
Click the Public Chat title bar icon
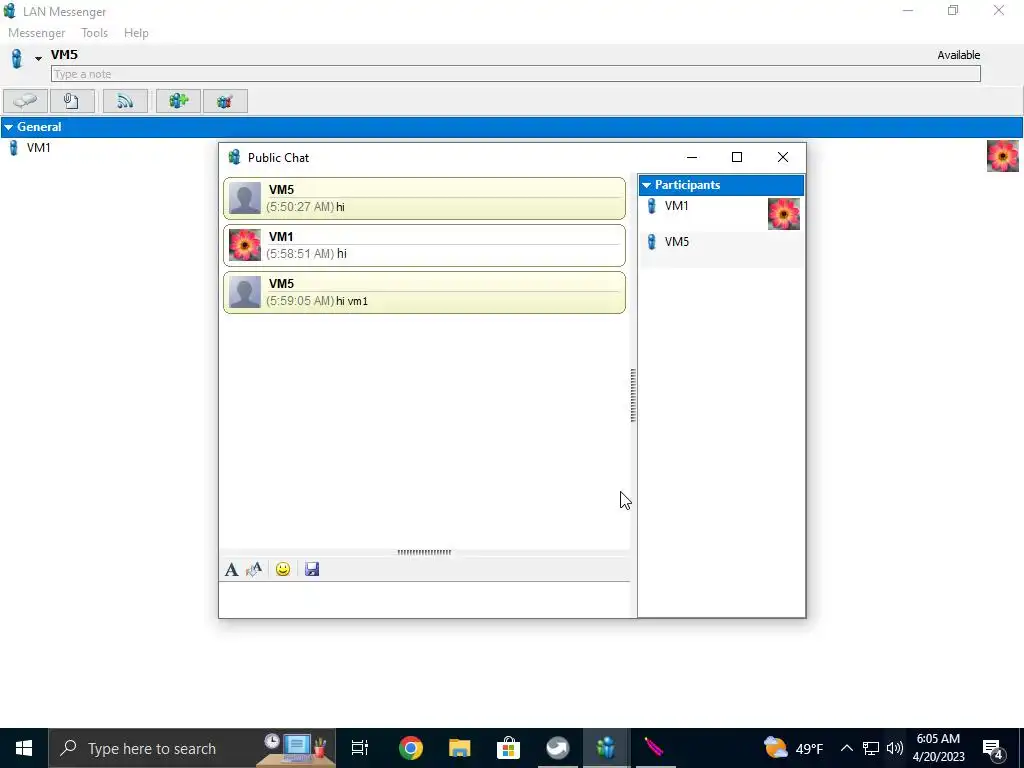click(234, 157)
